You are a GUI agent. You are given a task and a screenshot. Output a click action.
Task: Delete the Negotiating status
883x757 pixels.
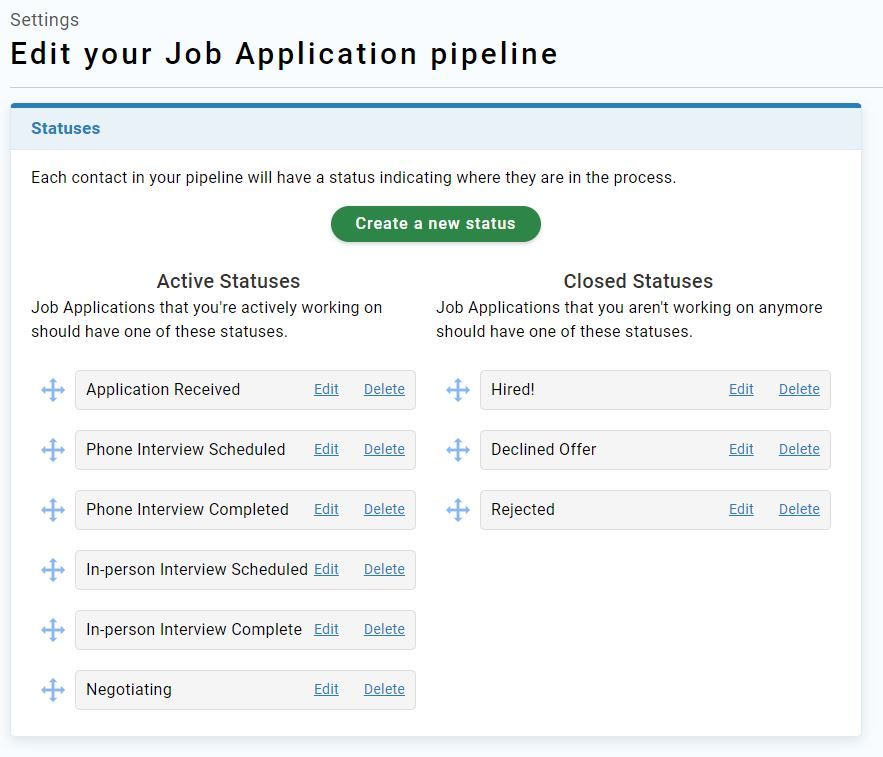tap(384, 689)
